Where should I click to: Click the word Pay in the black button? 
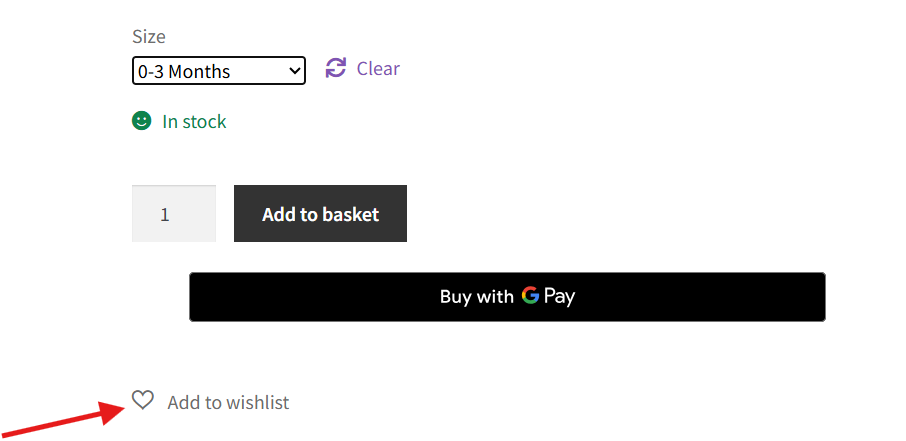560,297
